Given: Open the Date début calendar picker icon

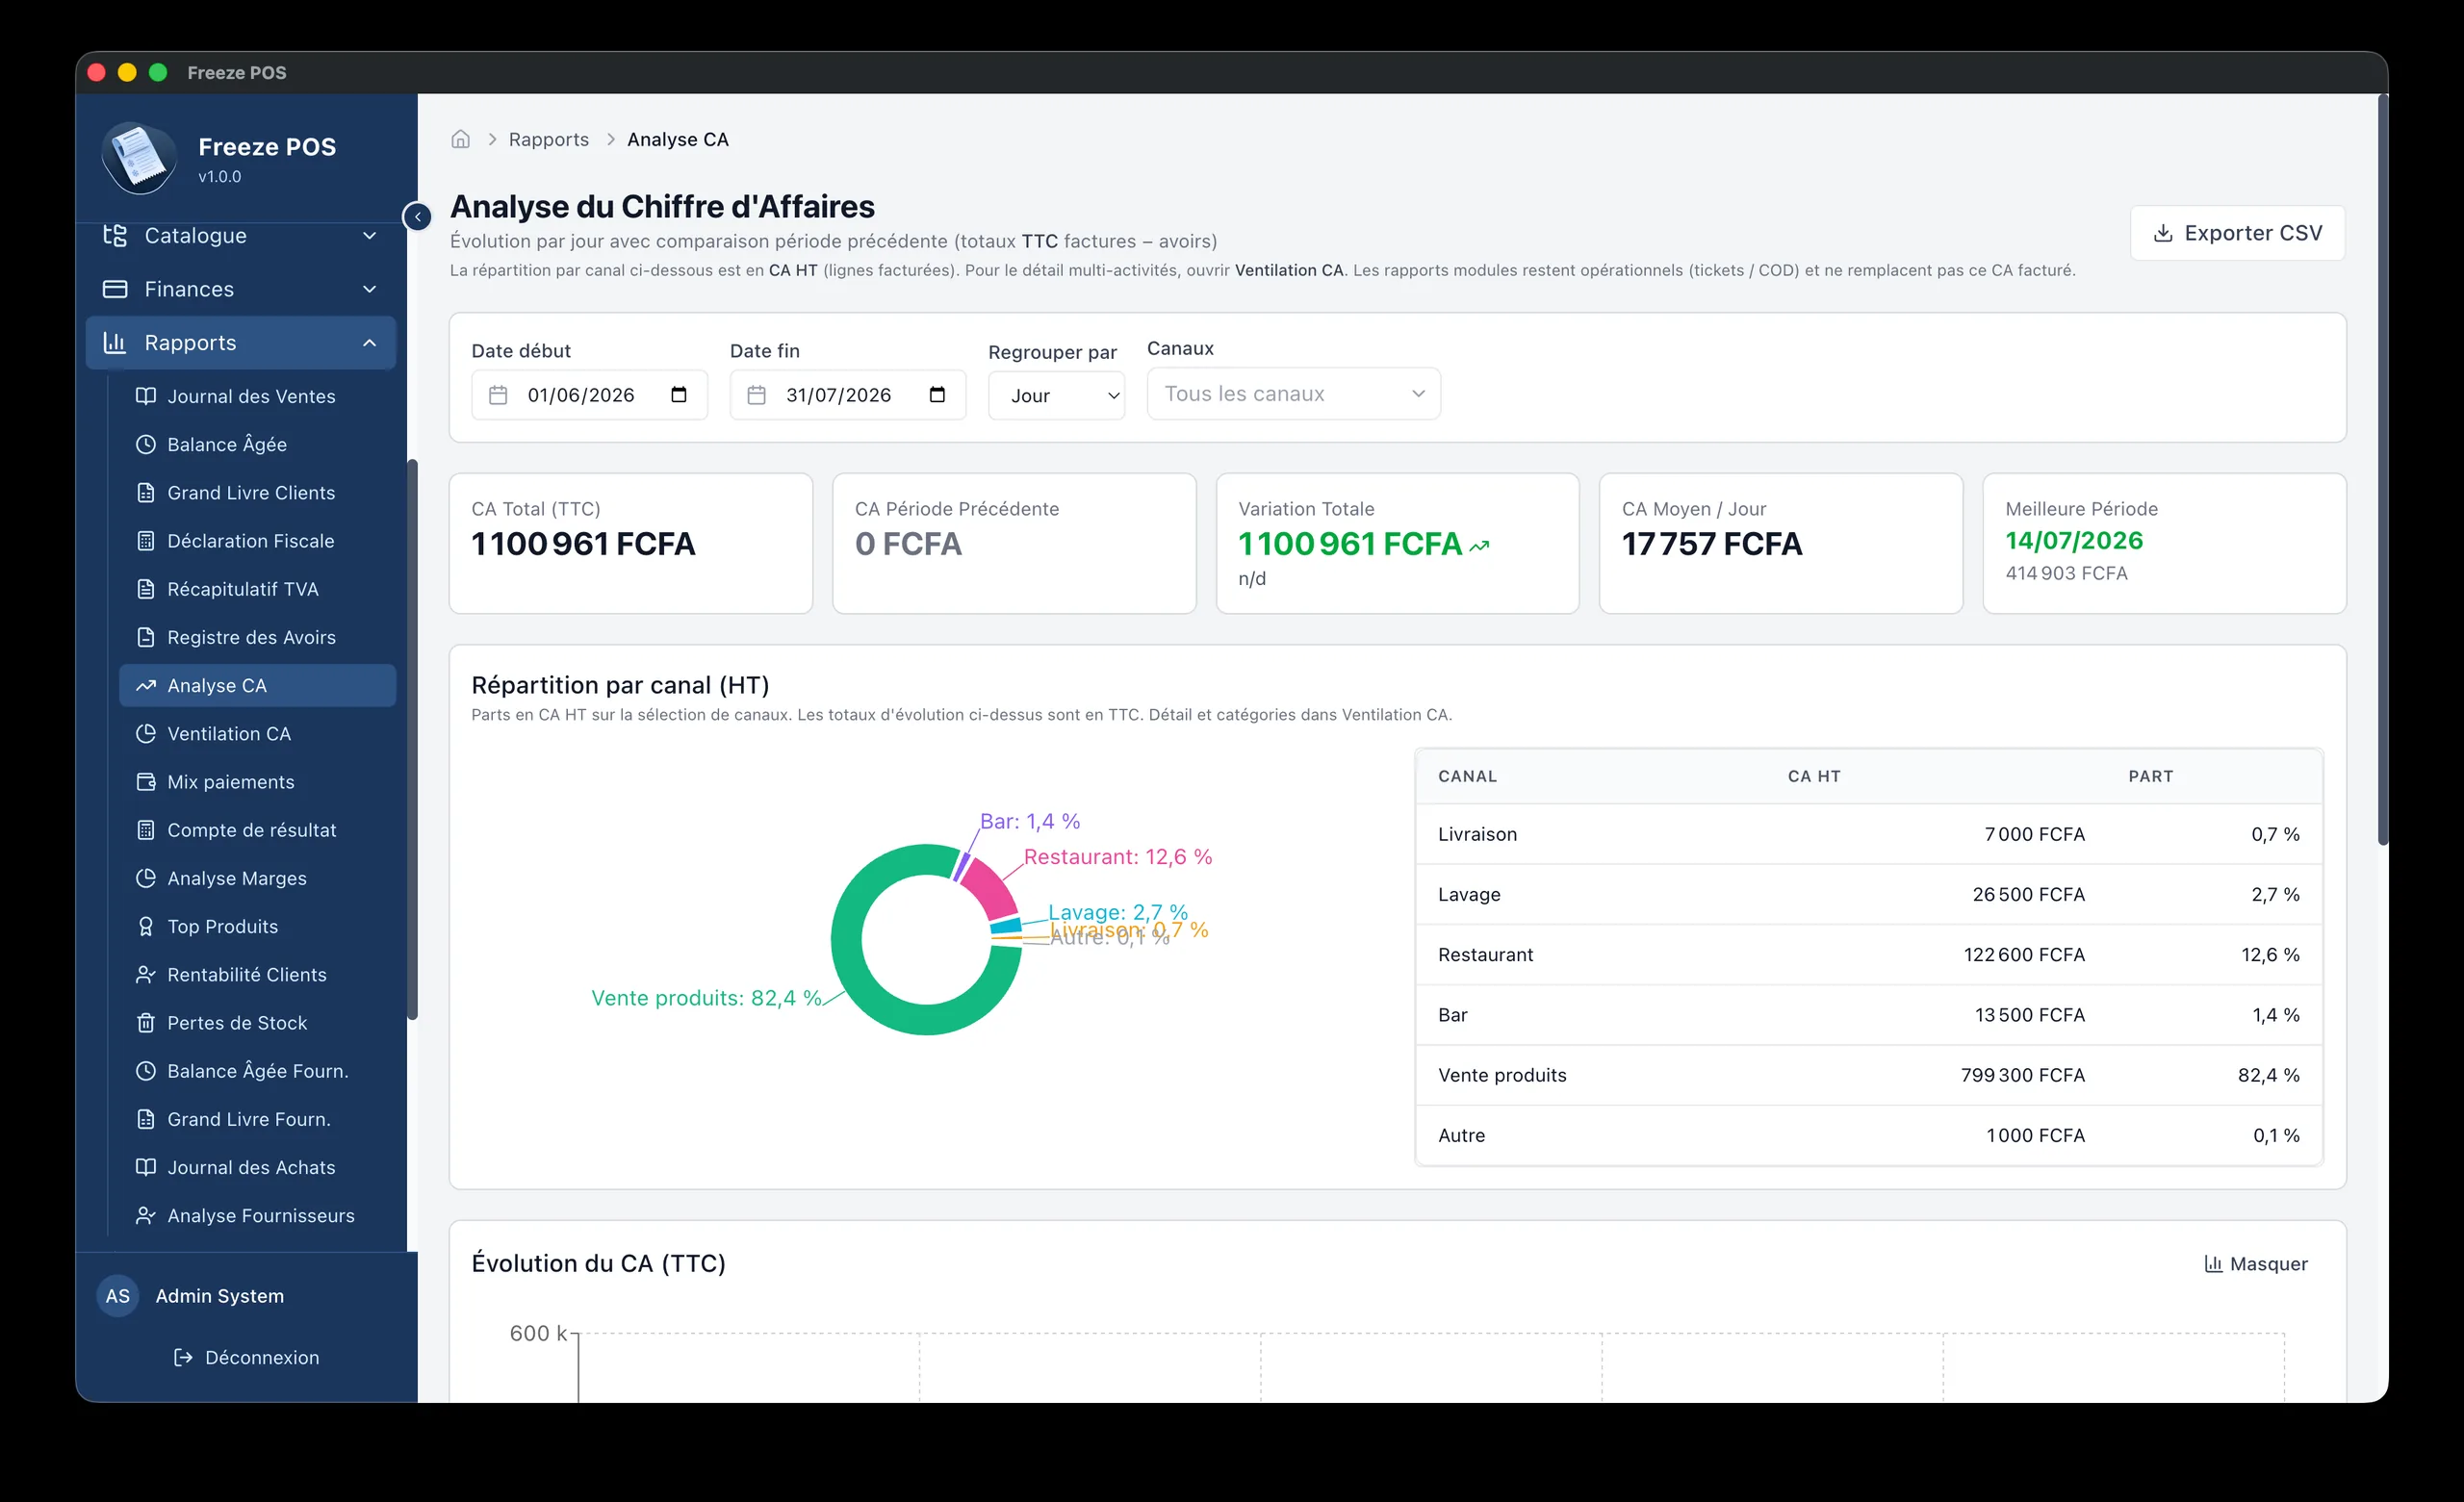Looking at the screenshot, I should 679,394.
